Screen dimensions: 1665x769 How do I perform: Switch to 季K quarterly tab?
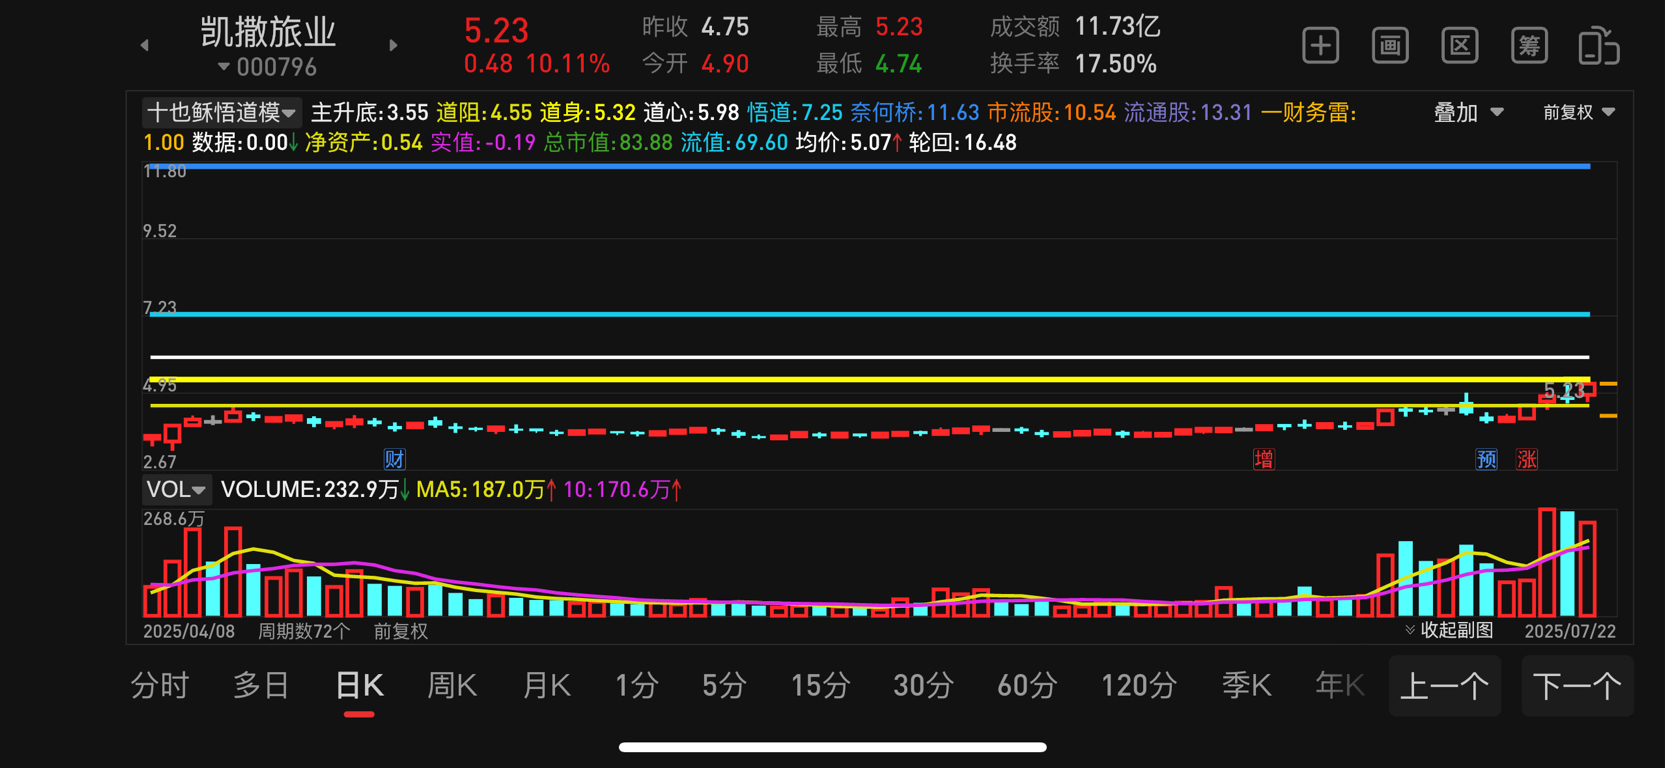point(1246,686)
